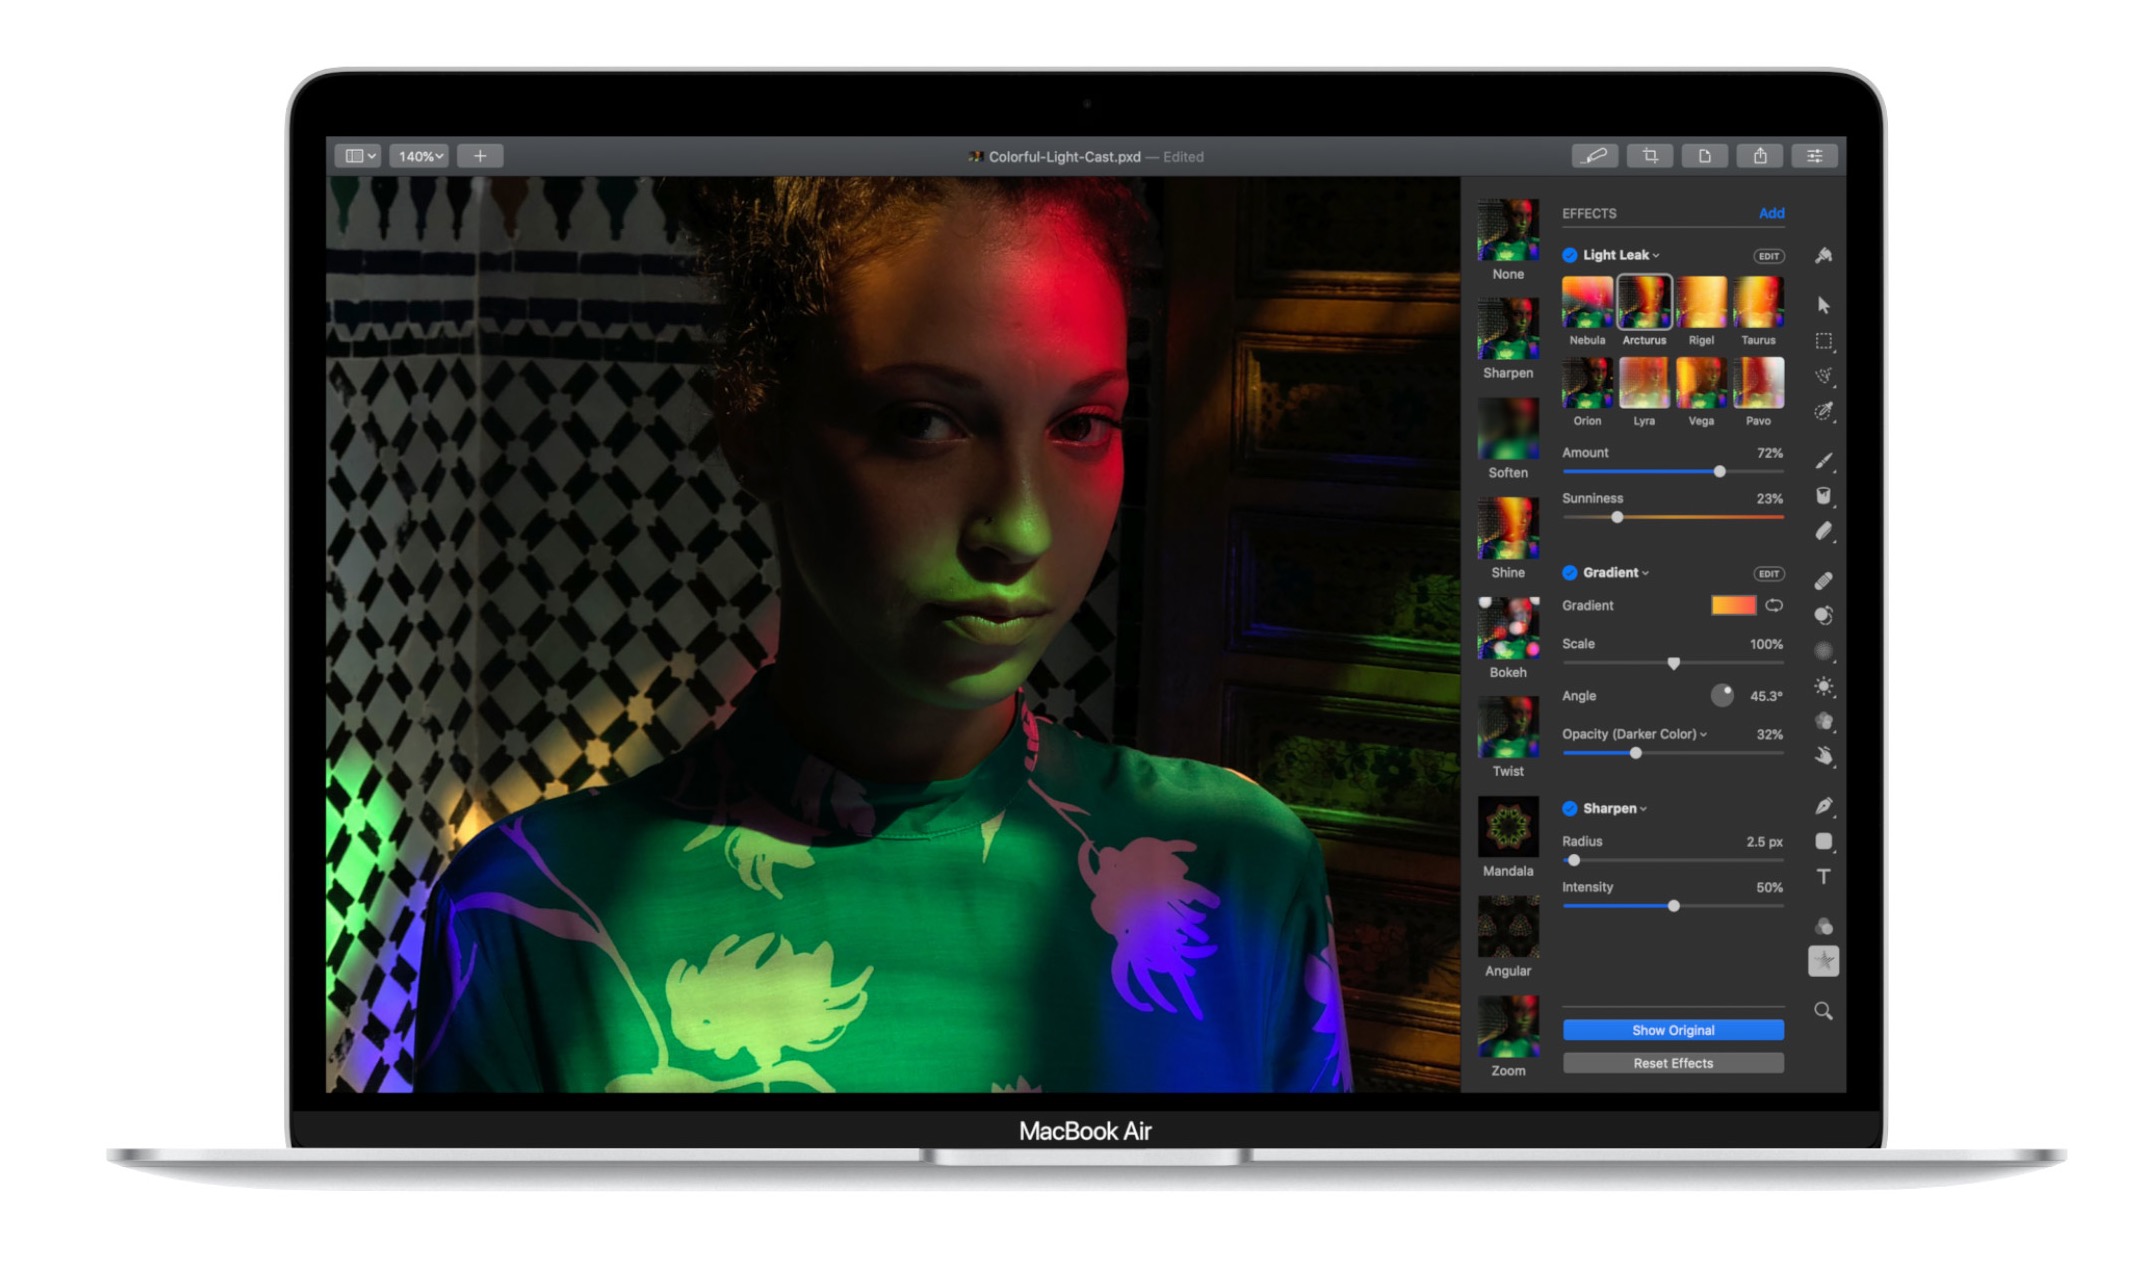Select the Crop tool in toolbar
Image resolution: width=2146 pixels, height=1280 pixels.
pyautogui.click(x=1653, y=157)
